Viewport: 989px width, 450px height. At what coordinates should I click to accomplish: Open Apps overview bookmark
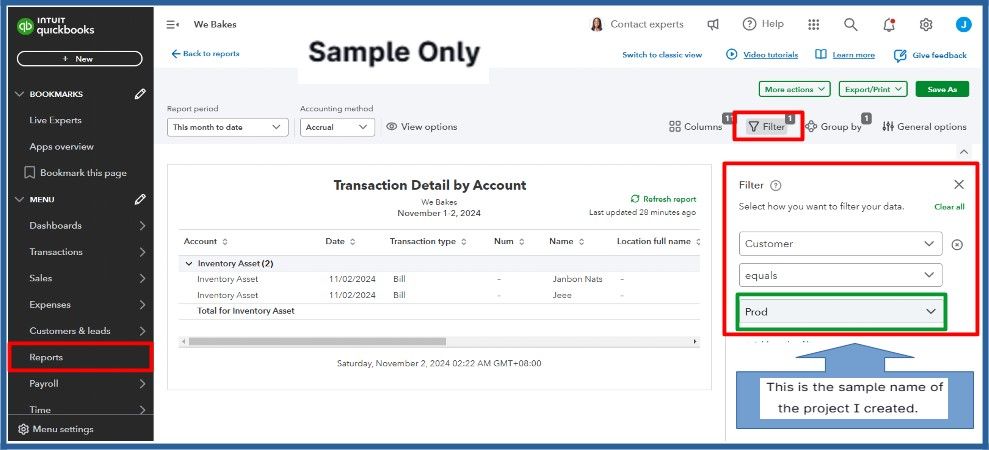[x=61, y=147]
